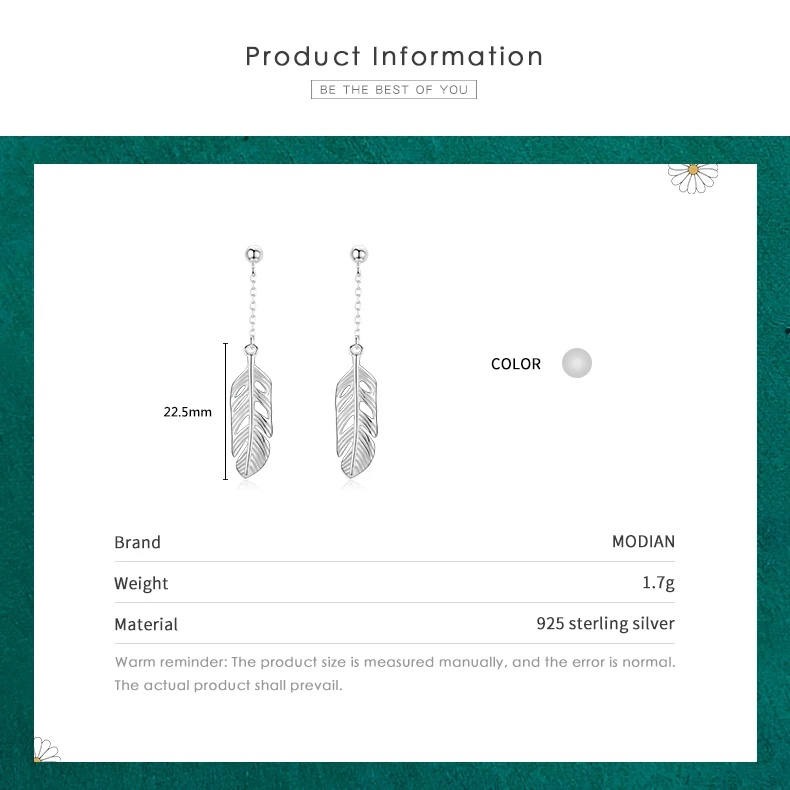Click the 1.7g weight value

tap(658, 583)
